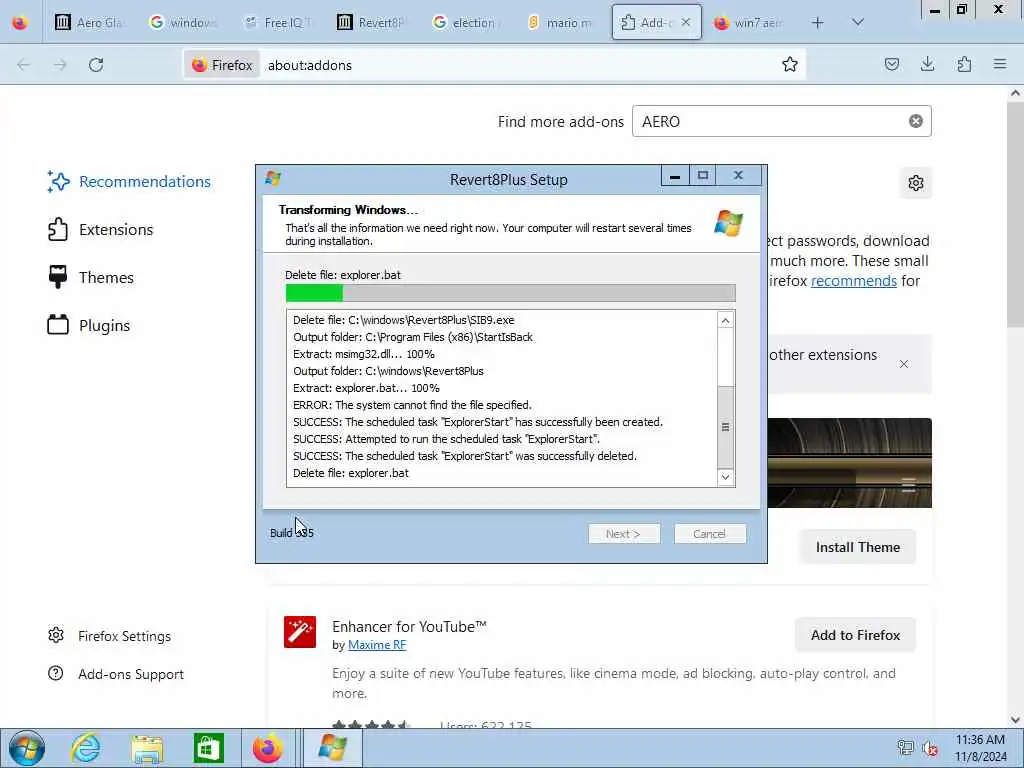1024x768 pixels.
Task: Click the Revert8Plus Setup taskbar item
Action: [332, 748]
